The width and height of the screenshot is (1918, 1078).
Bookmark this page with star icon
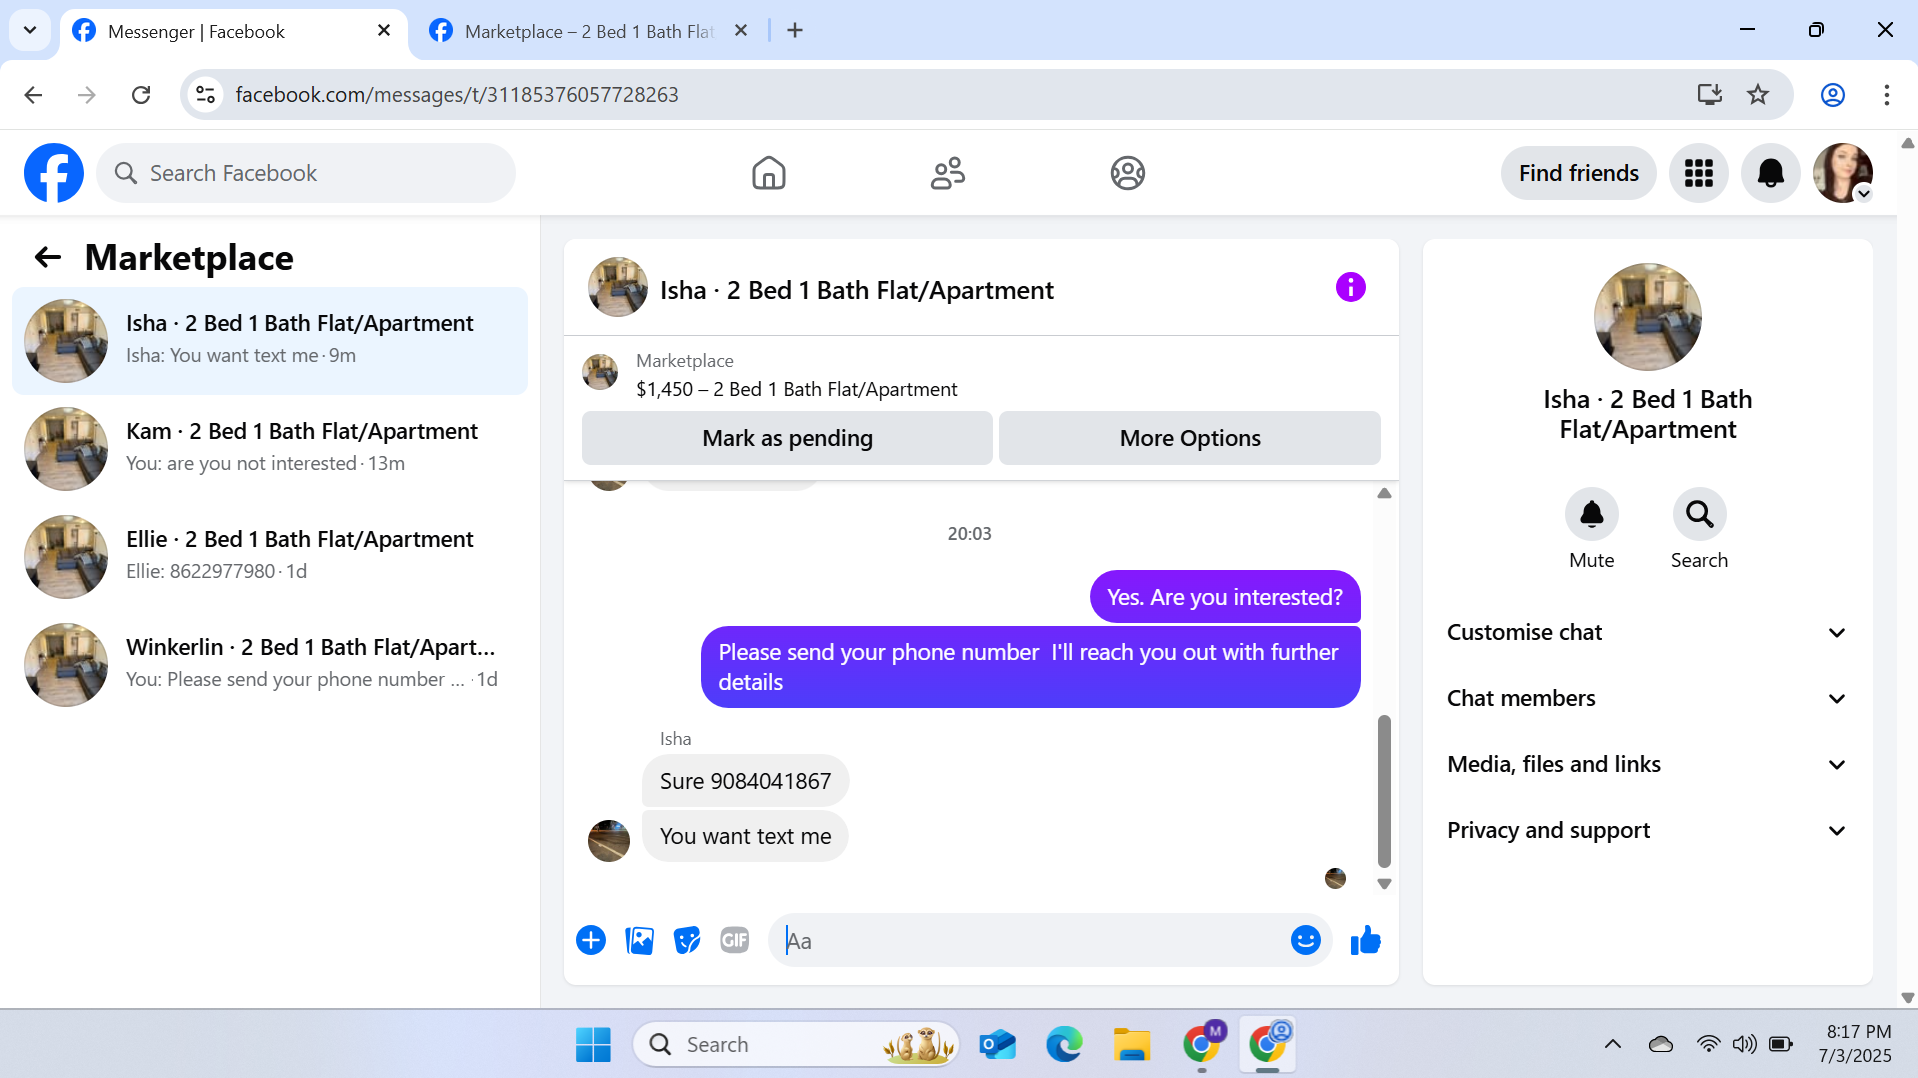coord(1757,94)
